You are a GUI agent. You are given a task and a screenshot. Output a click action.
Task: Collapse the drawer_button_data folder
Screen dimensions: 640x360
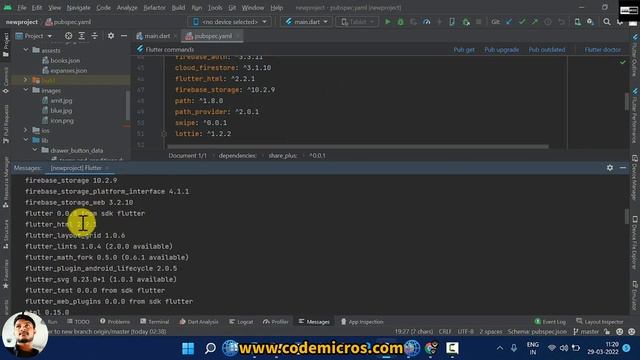35,150
